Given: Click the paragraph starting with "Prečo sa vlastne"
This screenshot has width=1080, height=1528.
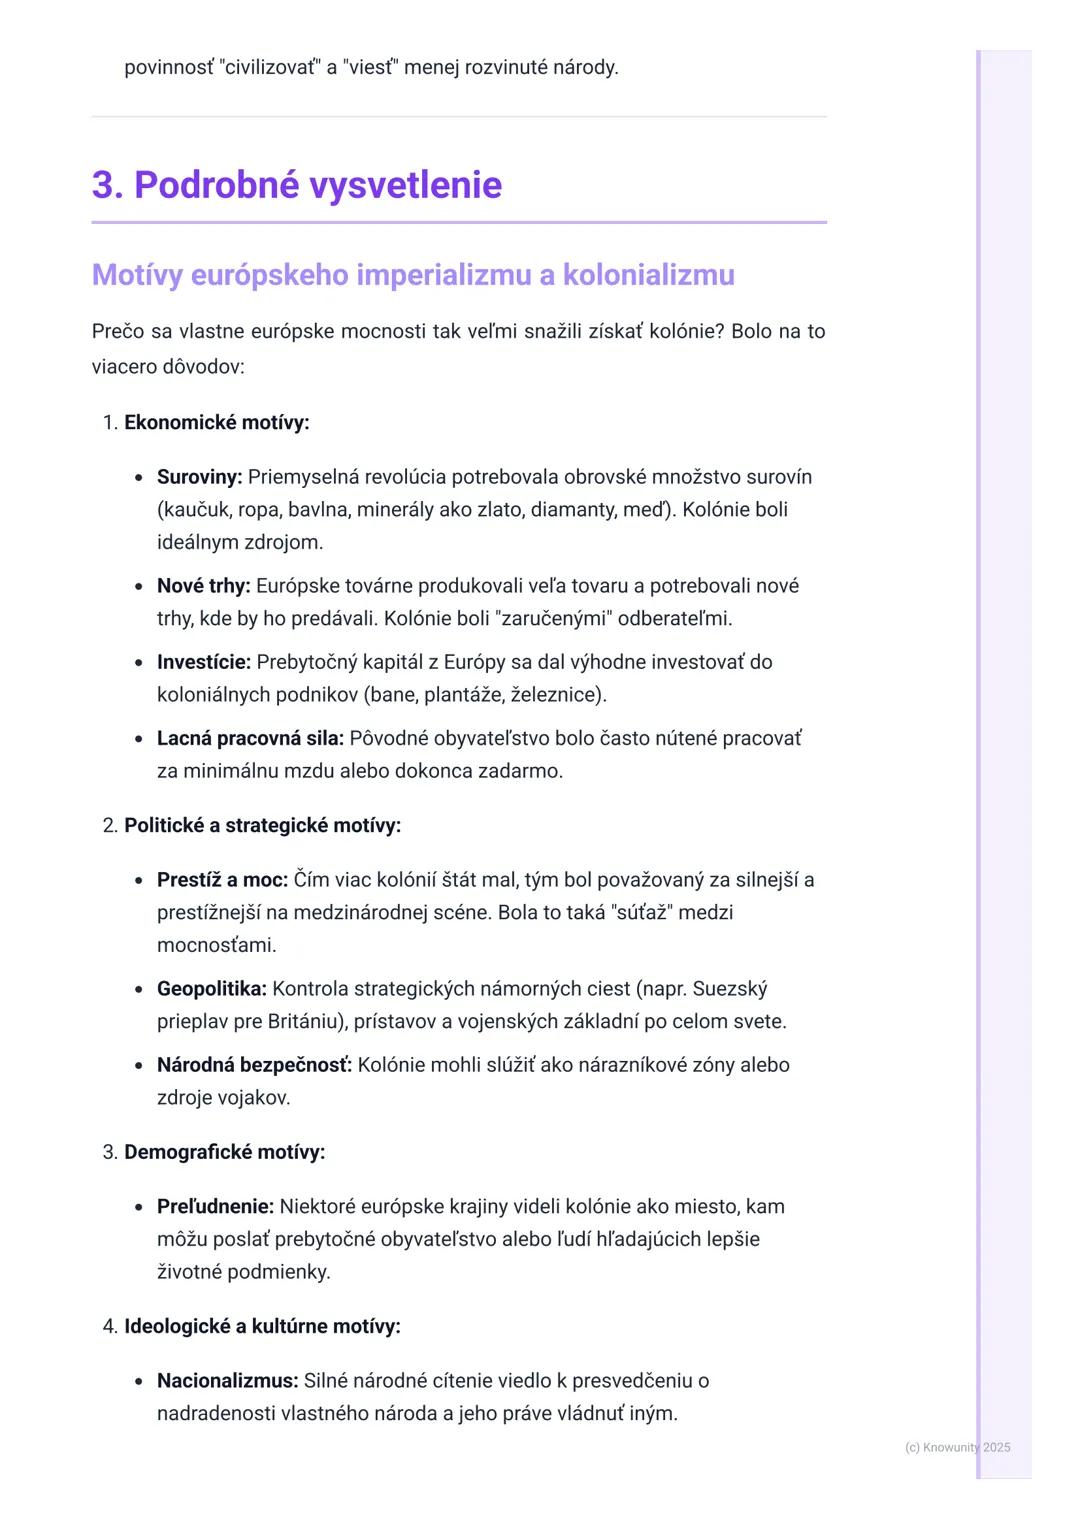Looking at the screenshot, I should pyautogui.click(x=458, y=348).
